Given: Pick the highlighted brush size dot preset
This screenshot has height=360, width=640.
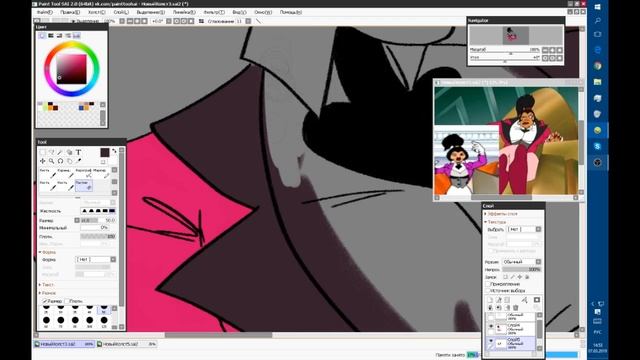Looking at the screenshot, I should (104, 310).
